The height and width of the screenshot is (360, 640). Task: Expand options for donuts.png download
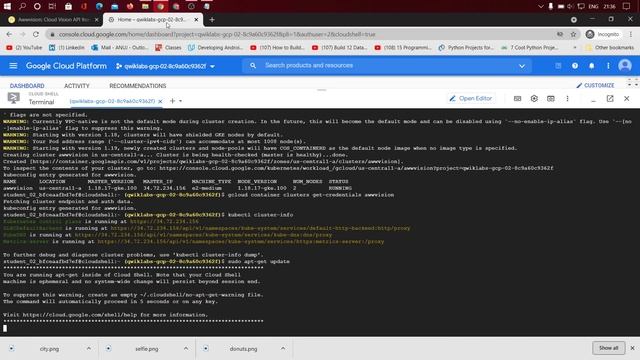[x=283, y=349]
